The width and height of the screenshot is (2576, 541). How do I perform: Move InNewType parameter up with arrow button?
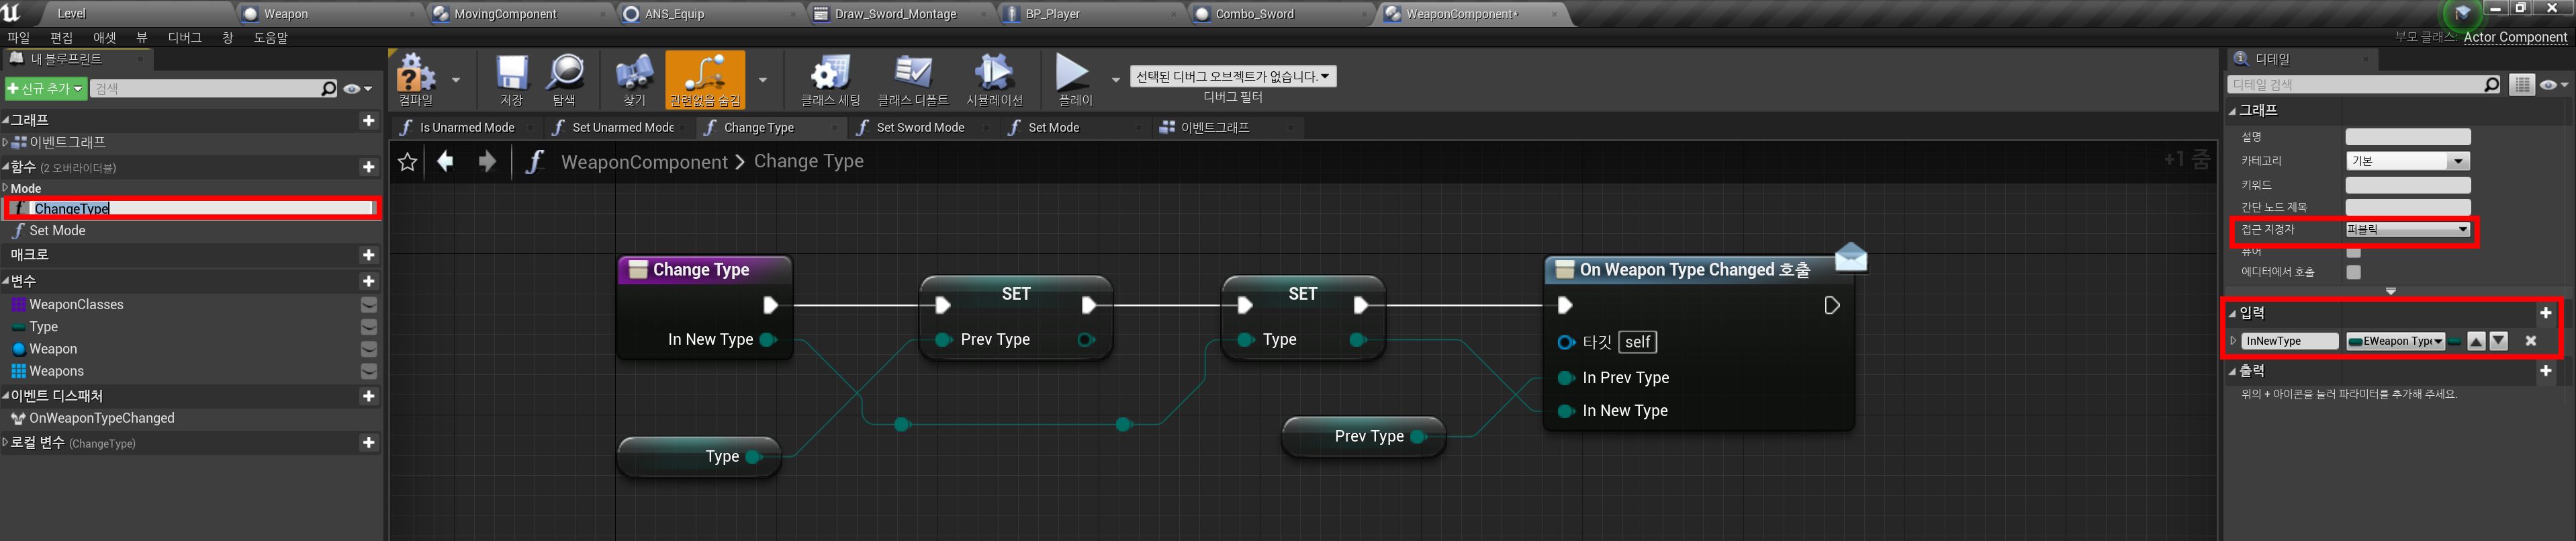pos(2476,341)
